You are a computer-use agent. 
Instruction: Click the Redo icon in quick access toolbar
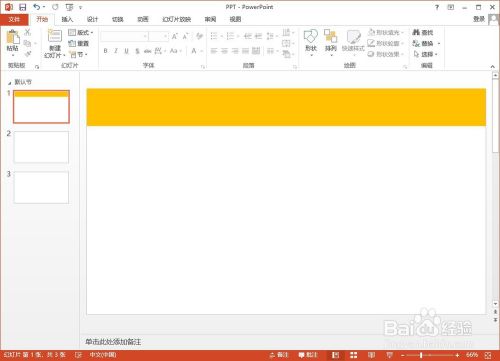[55, 7]
